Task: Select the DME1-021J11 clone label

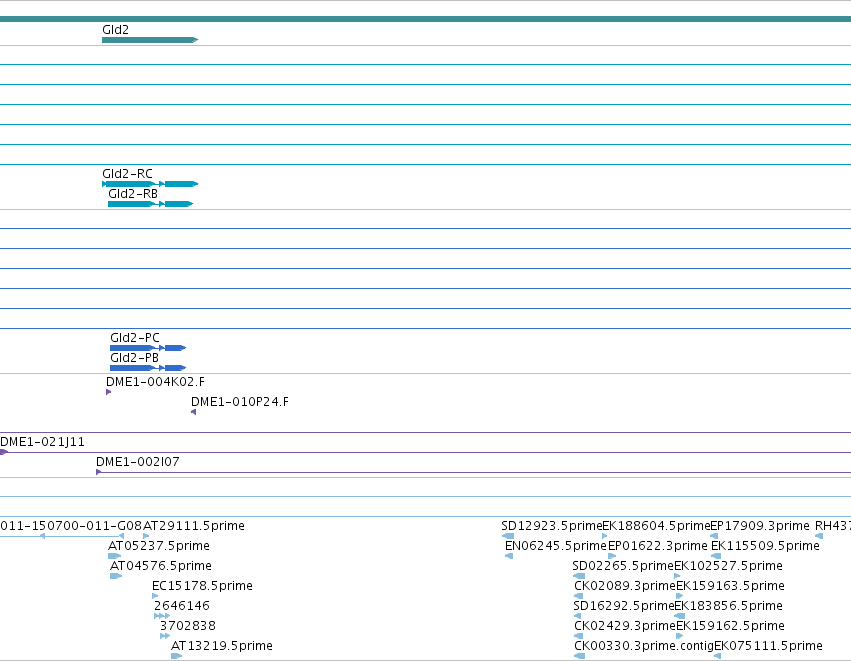Action: pyautogui.click(x=42, y=442)
